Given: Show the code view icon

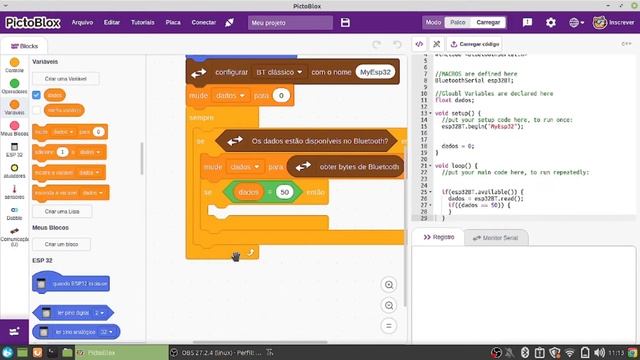Looking at the screenshot, I should [419, 44].
